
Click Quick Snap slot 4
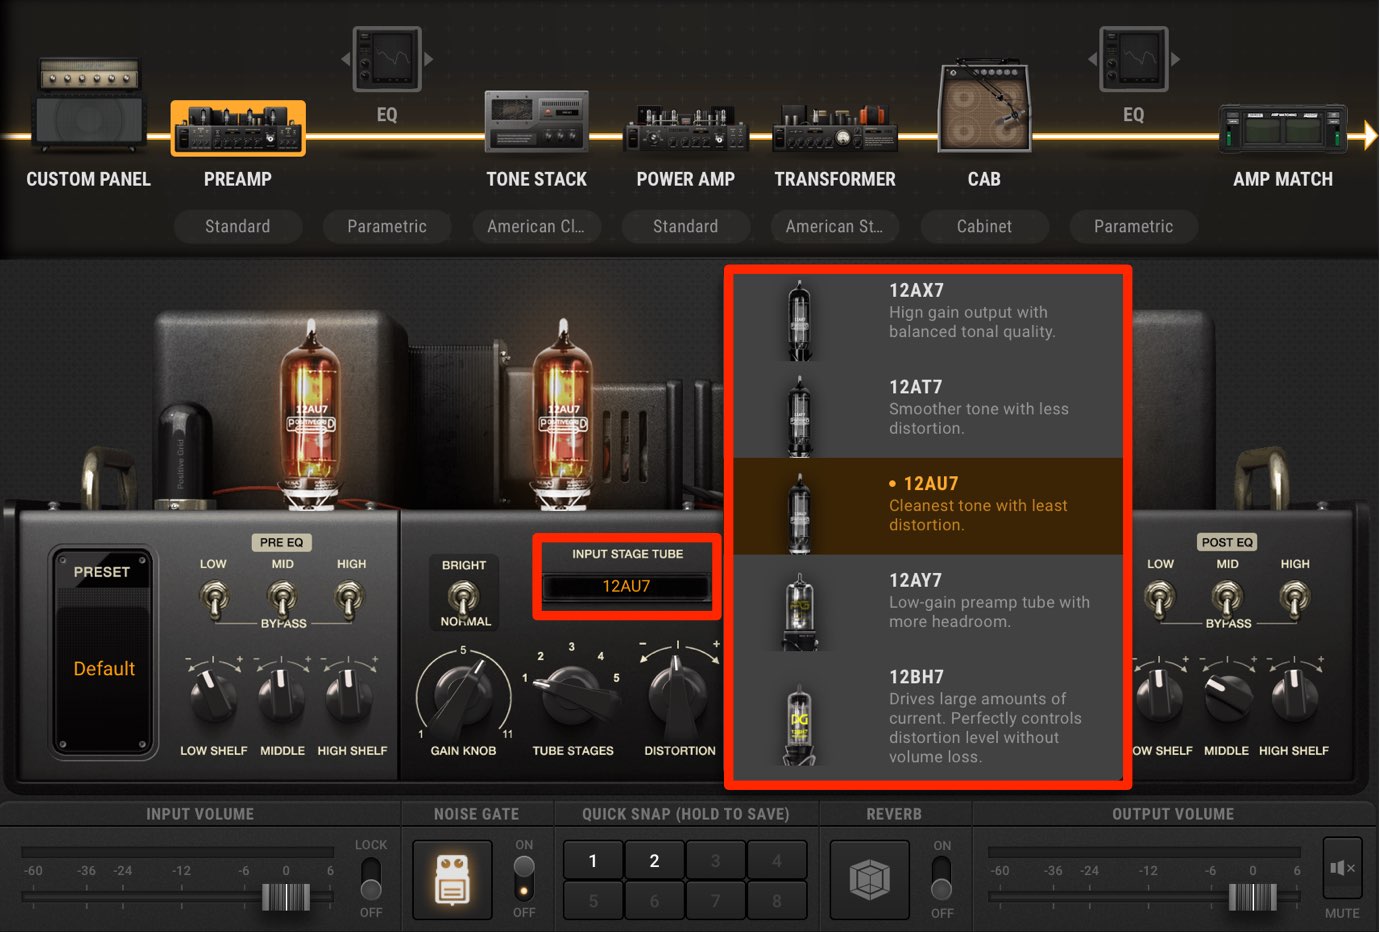pos(777,860)
